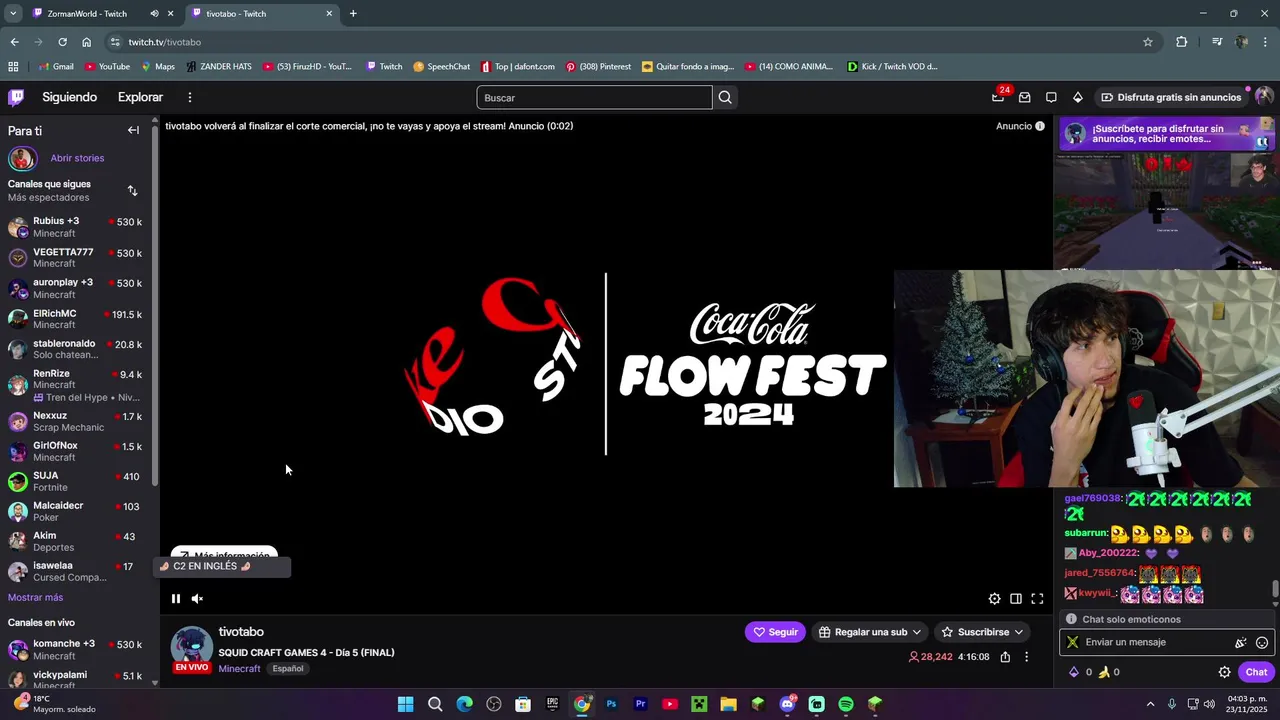
Task: Open the chat bubble icon in top bar
Action: [1051, 97]
